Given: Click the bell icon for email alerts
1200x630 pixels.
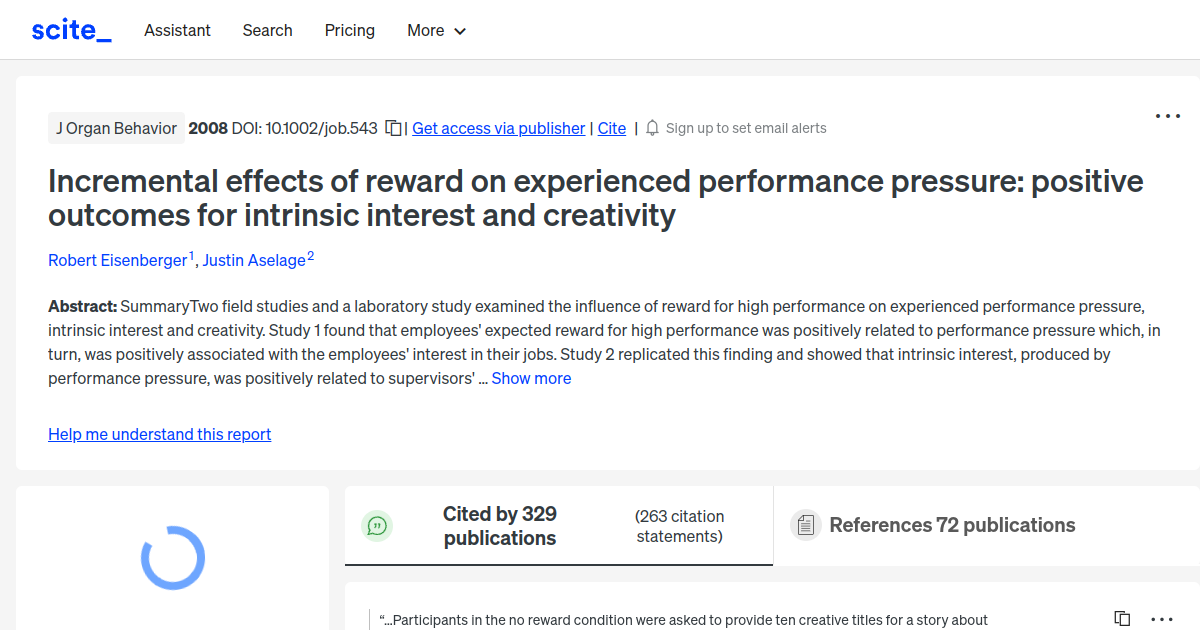Looking at the screenshot, I should click(x=651, y=128).
